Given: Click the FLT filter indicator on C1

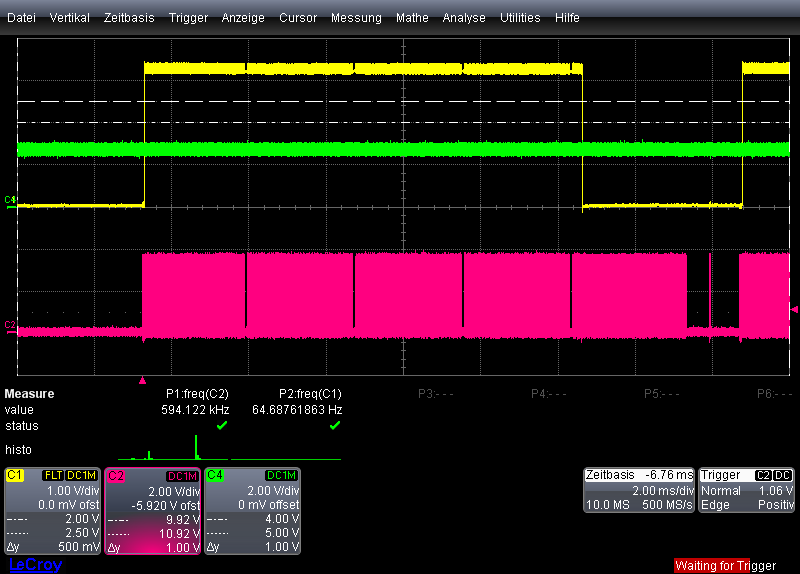Looking at the screenshot, I should coord(53,476).
